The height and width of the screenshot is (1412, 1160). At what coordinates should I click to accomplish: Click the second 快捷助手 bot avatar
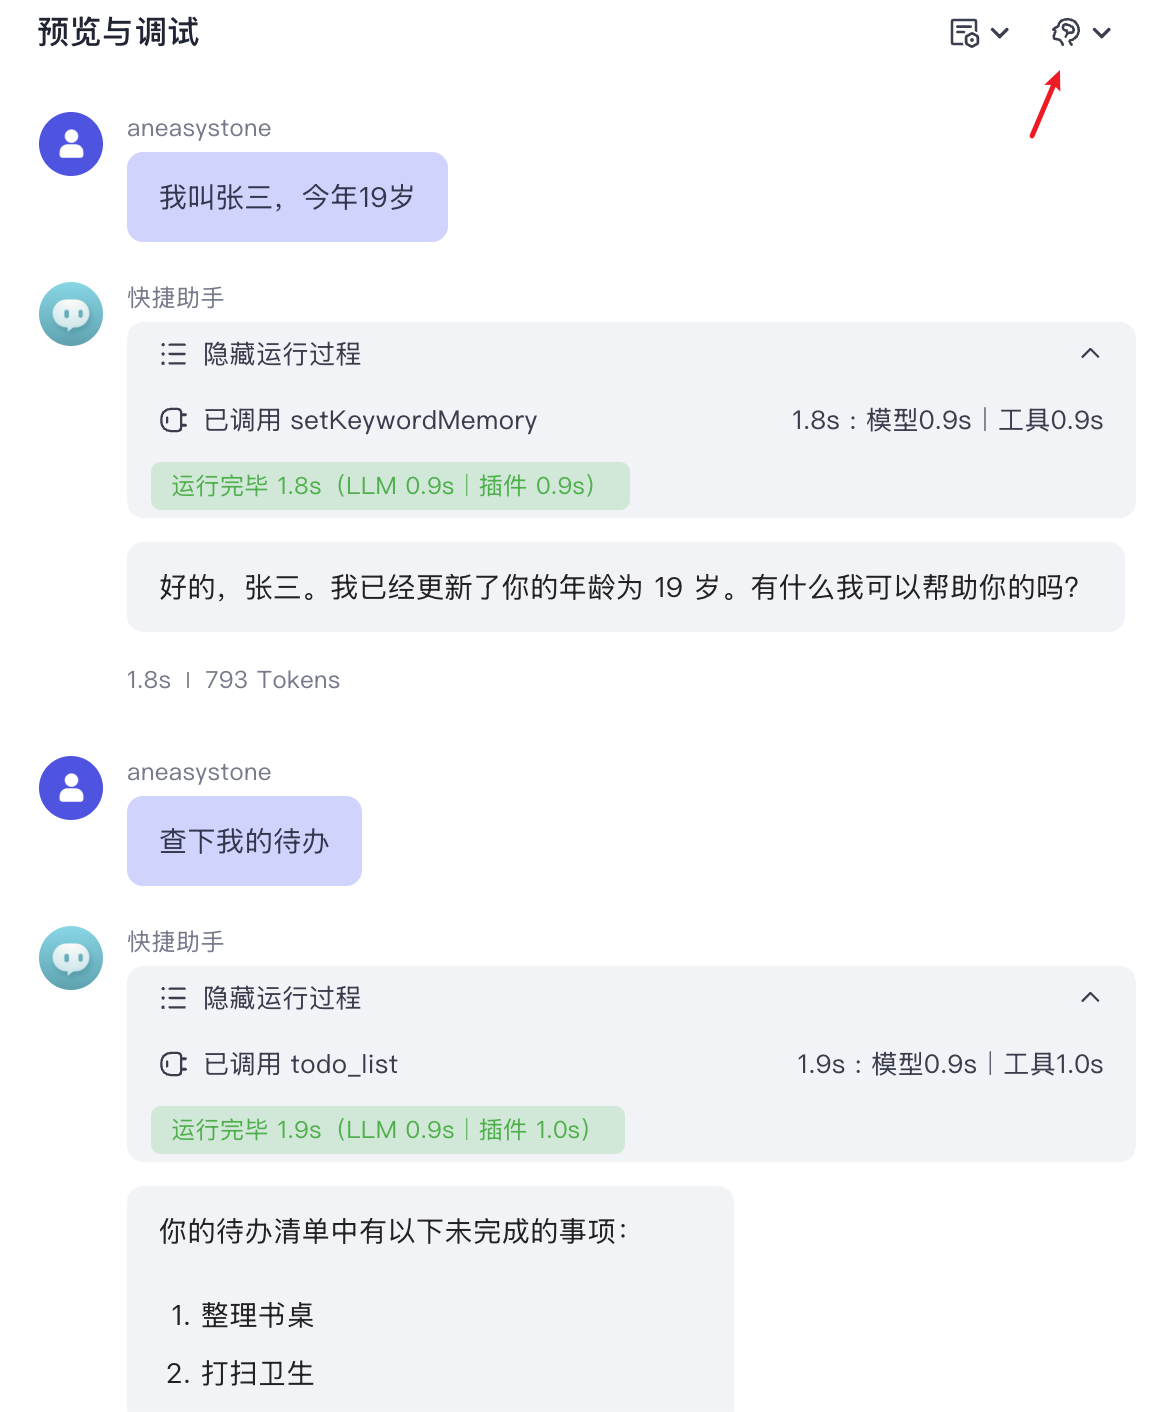(x=71, y=958)
